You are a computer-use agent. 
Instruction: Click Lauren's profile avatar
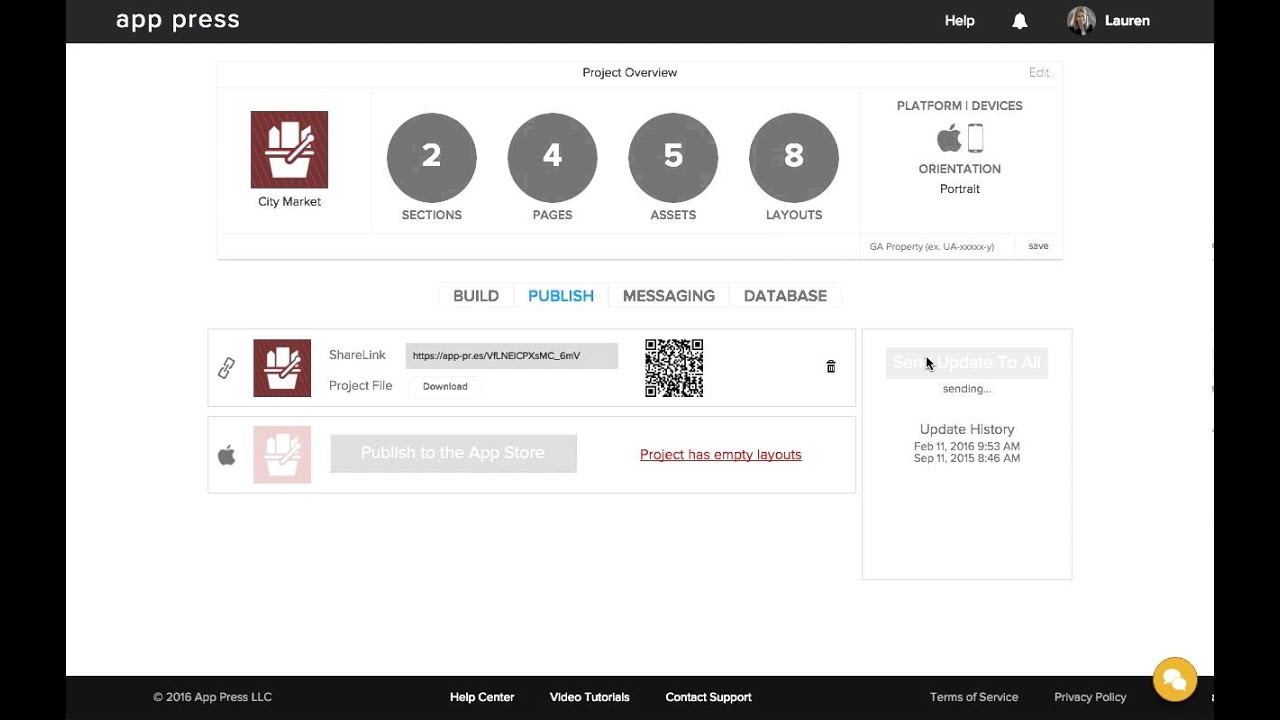(x=1081, y=21)
